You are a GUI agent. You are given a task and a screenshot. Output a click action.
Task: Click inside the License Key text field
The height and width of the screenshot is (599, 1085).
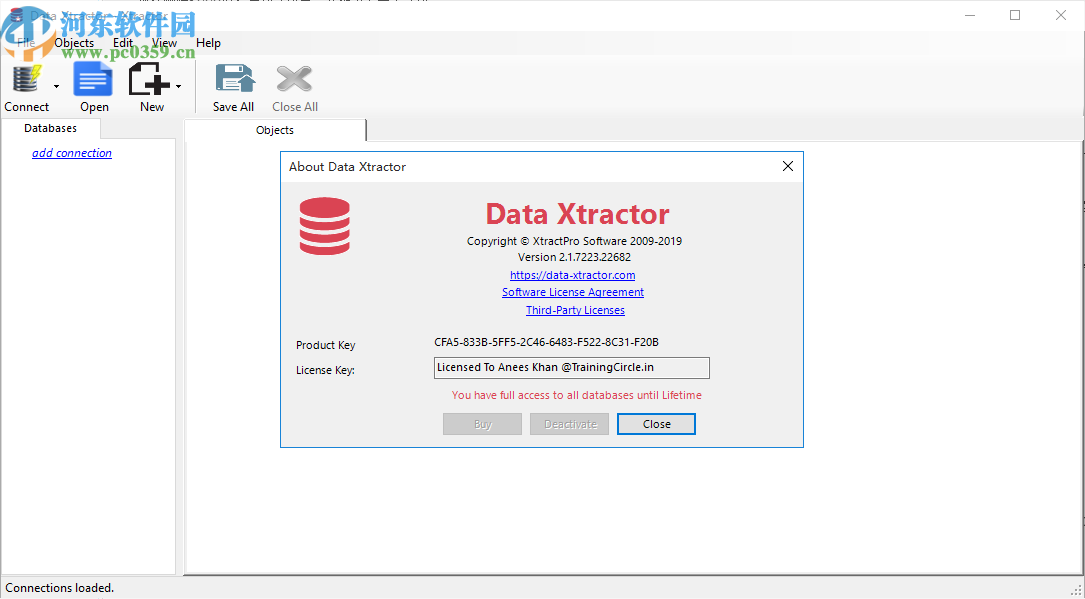(572, 368)
